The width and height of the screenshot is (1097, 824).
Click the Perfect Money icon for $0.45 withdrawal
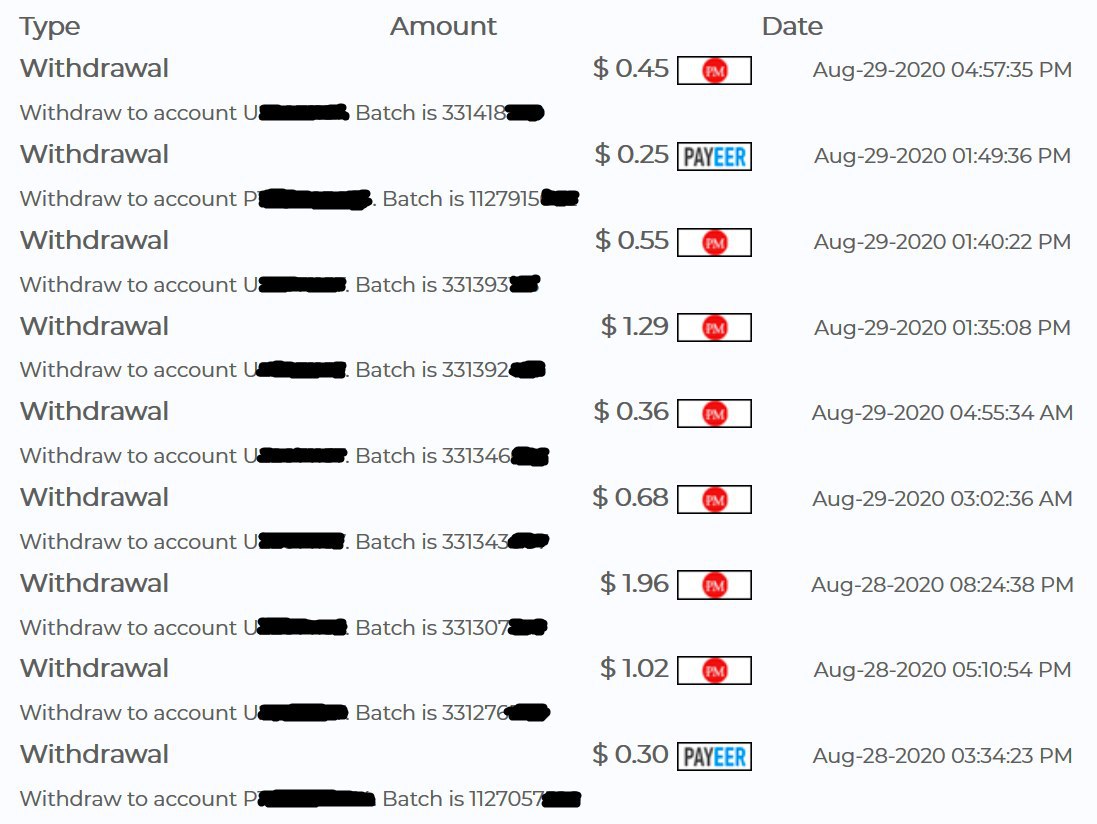click(x=714, y=70)
